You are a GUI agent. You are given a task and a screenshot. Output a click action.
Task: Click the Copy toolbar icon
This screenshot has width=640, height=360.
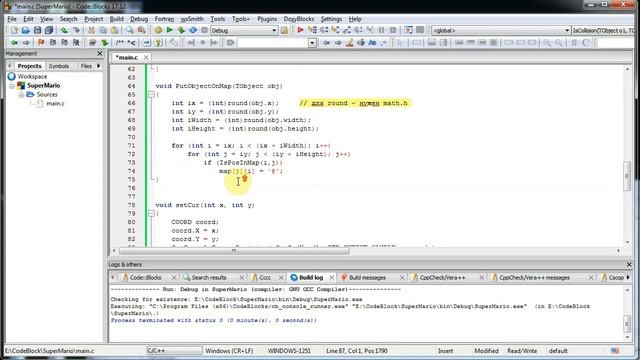point(103,30)
